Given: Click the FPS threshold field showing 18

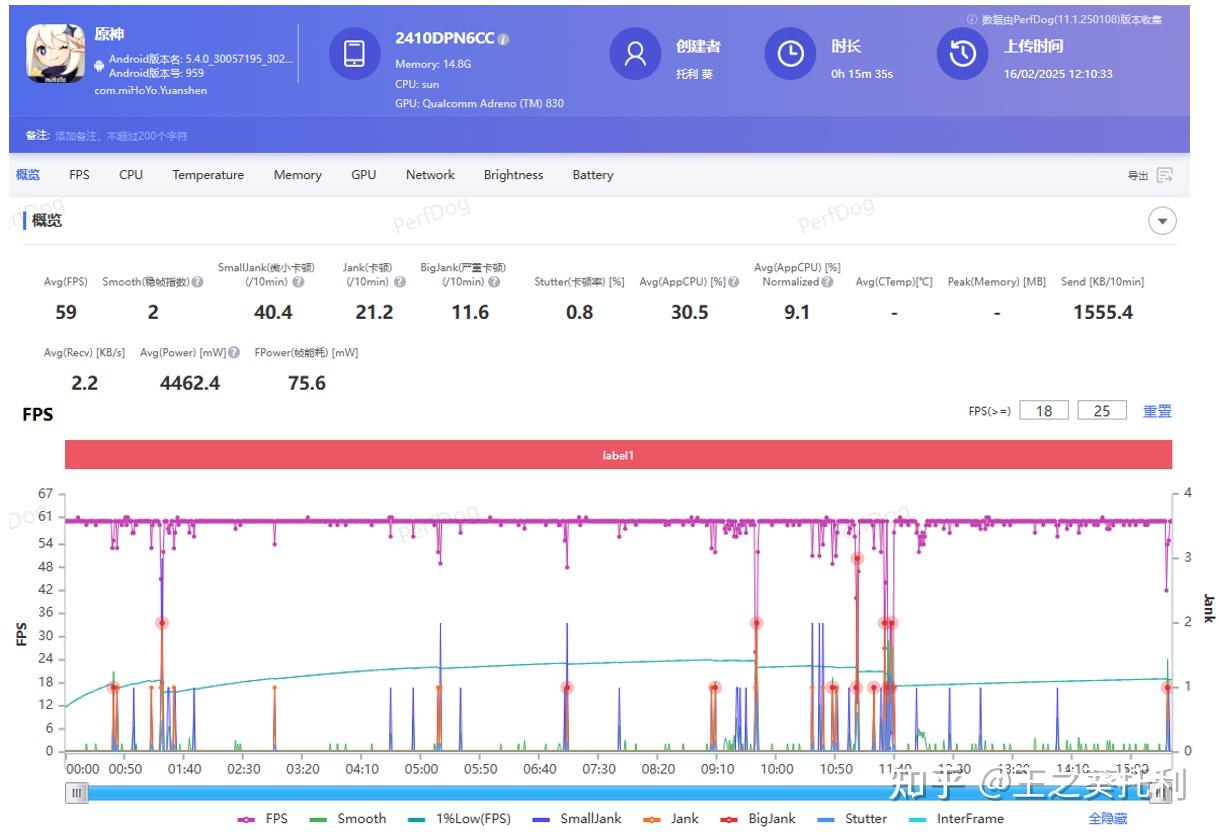Looking at the screenshot, I should 1044,411.
